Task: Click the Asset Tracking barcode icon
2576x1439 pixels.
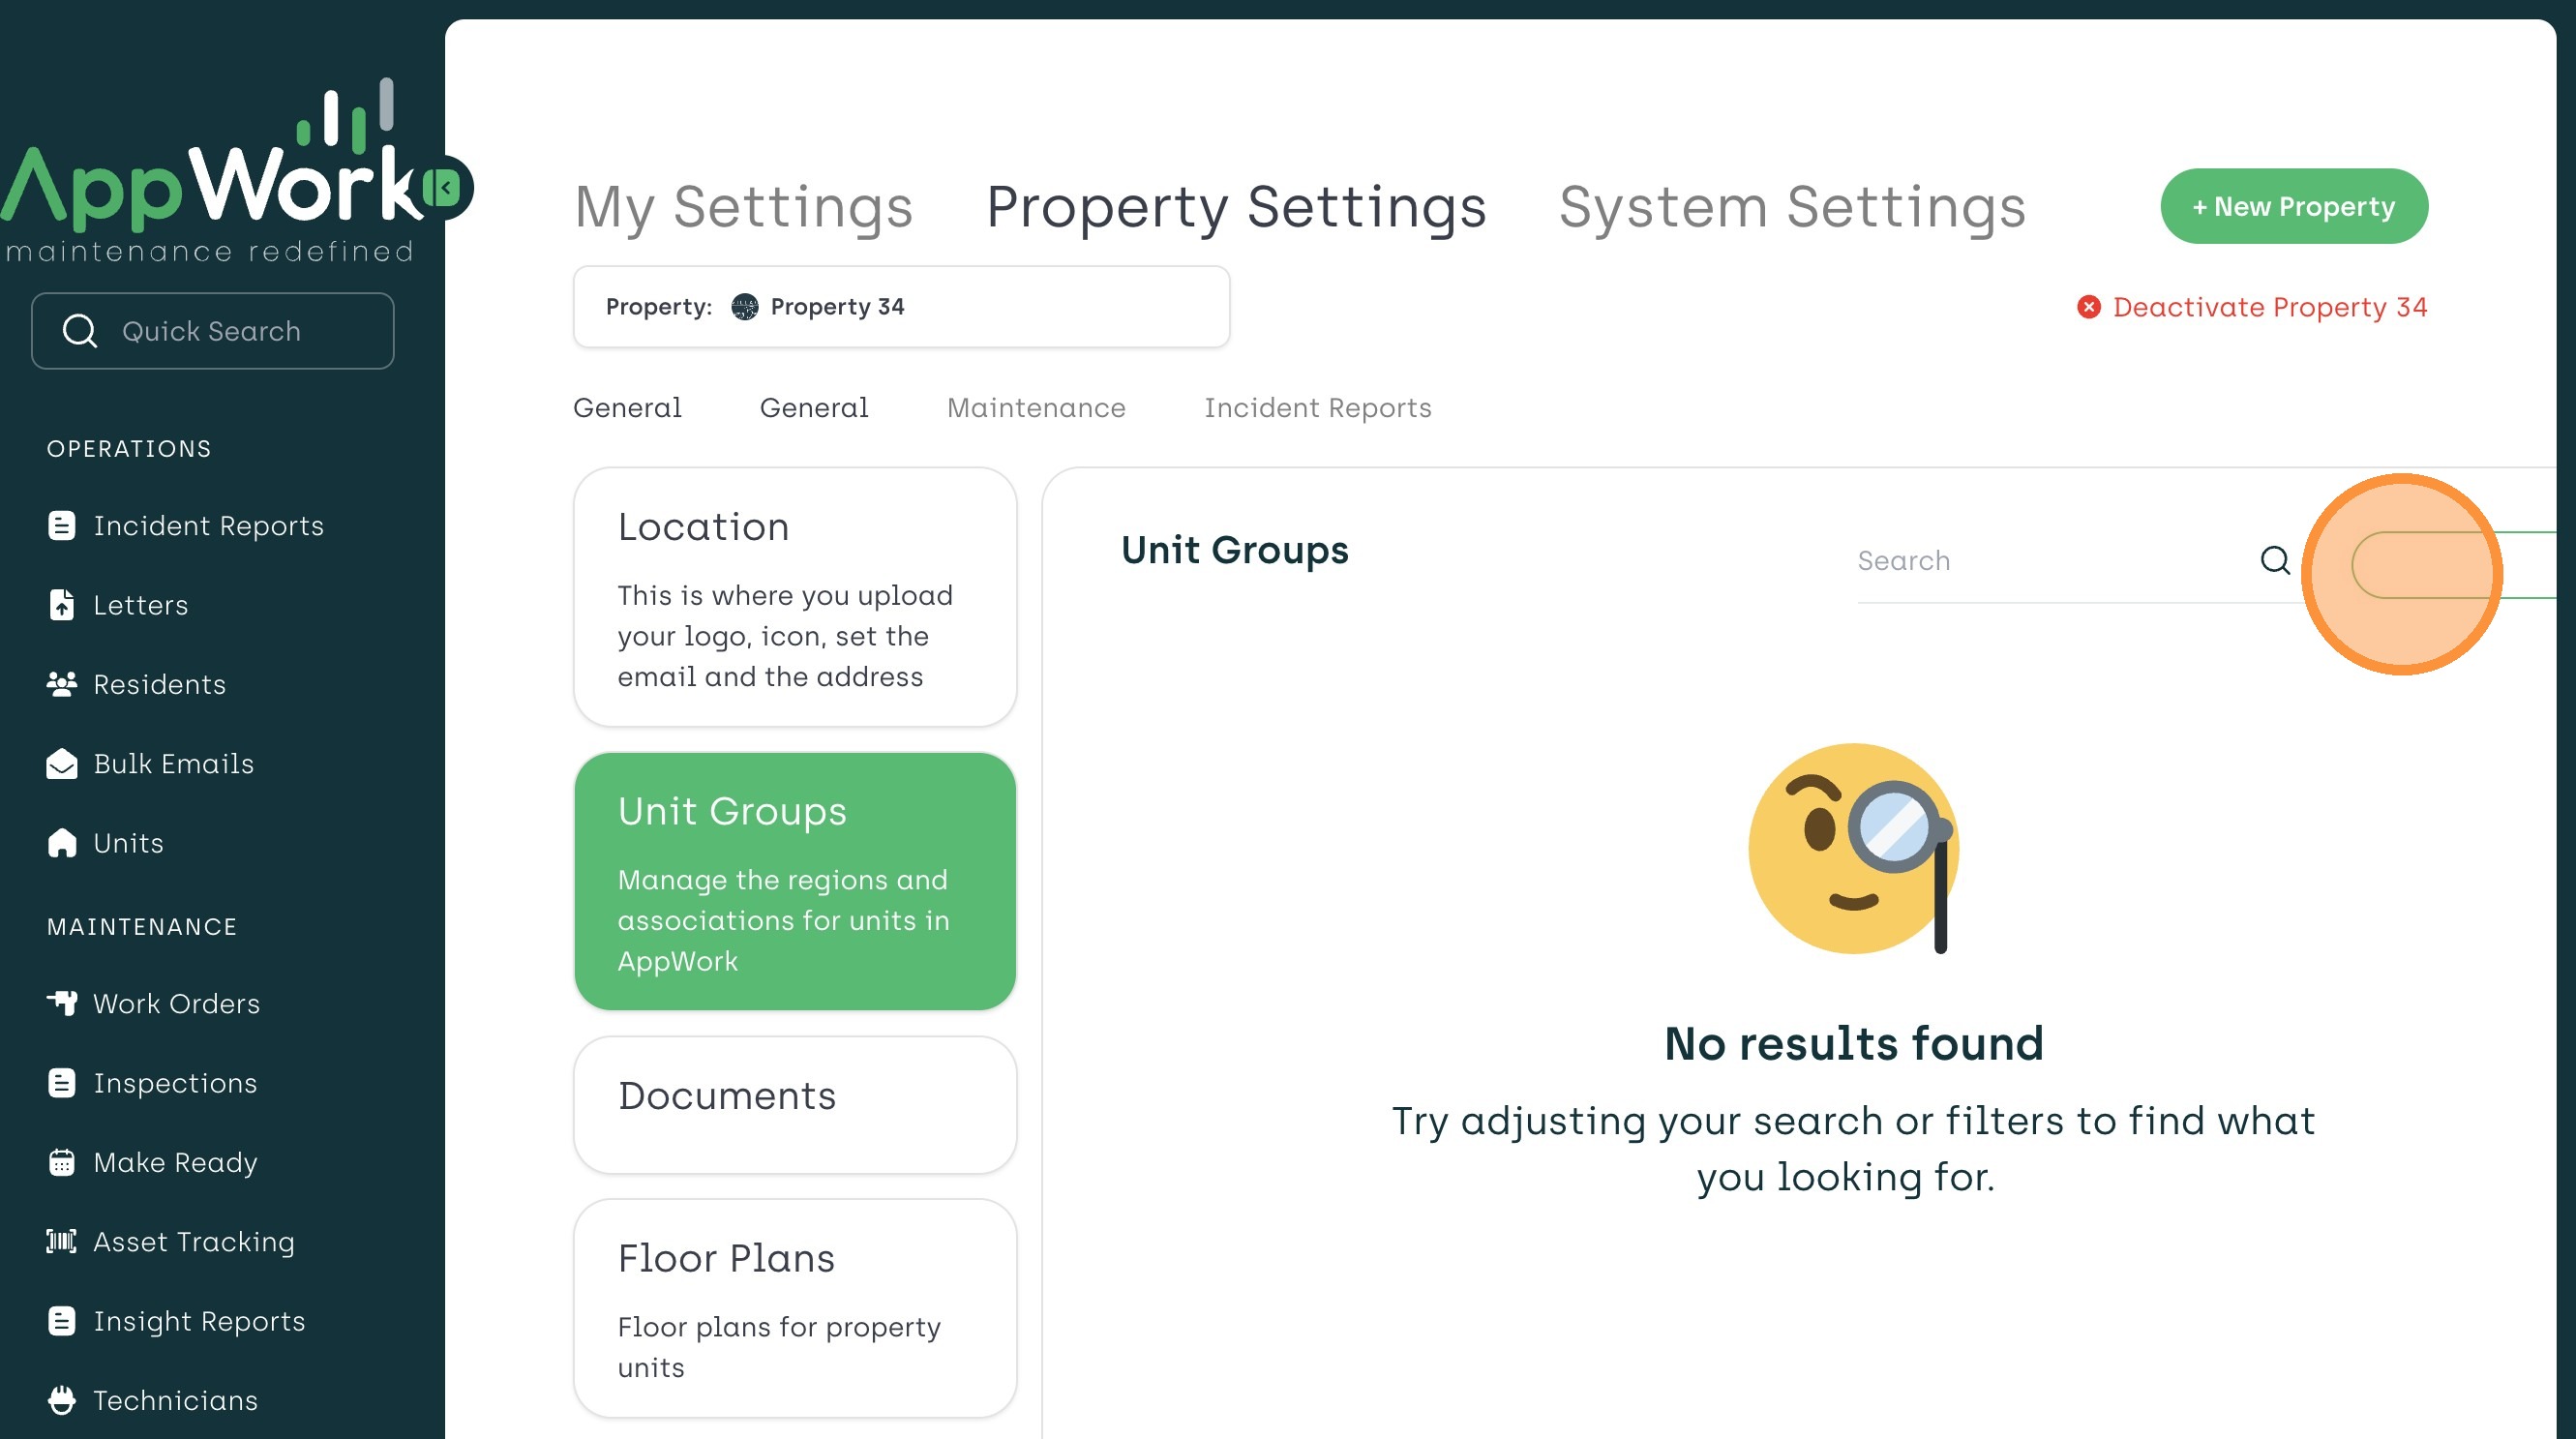Action: point(61,1241)
